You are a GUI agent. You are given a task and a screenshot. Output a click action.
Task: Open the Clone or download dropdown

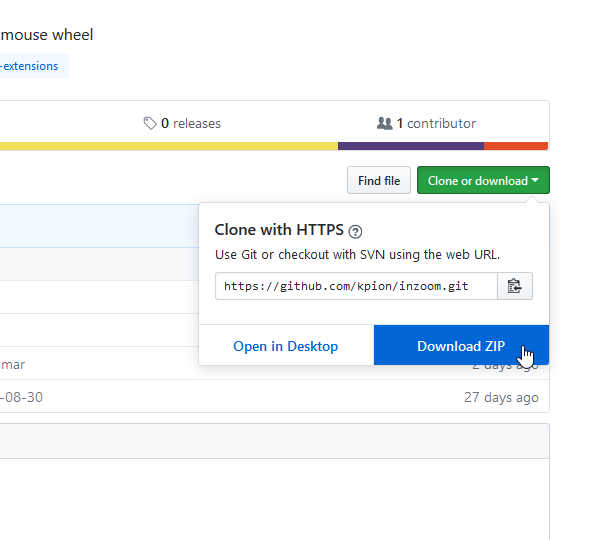(483, 180)
